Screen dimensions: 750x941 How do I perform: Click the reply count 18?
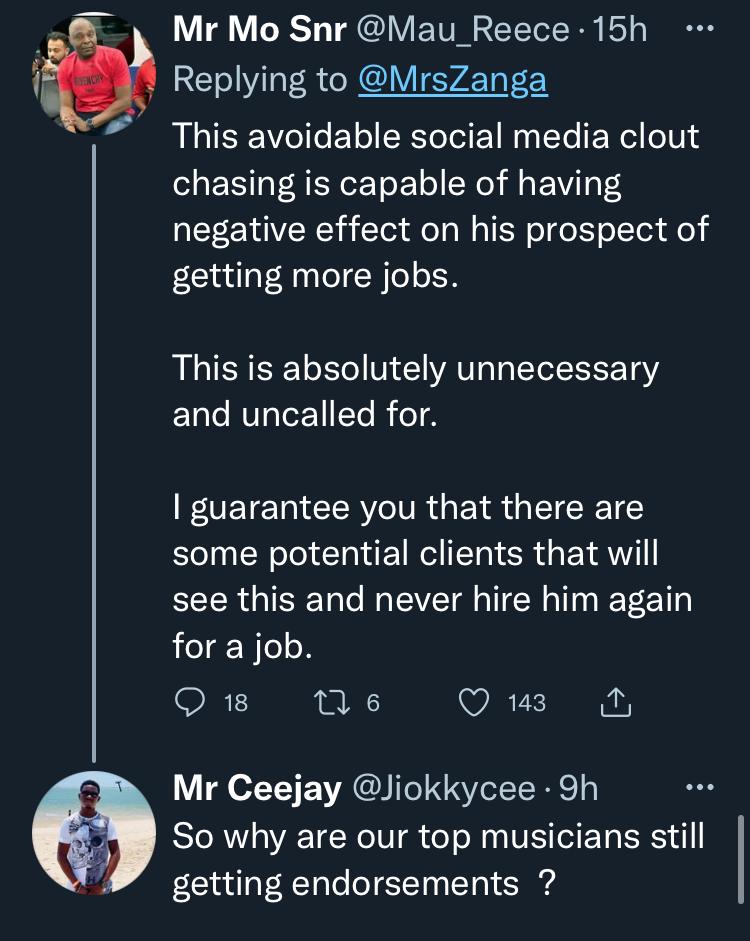coord(235,704)
